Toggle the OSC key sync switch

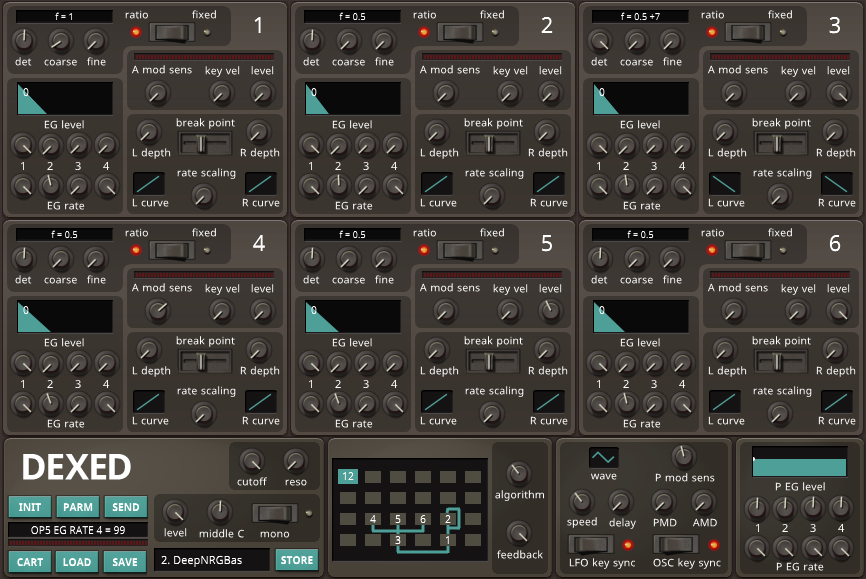point(675,544)
